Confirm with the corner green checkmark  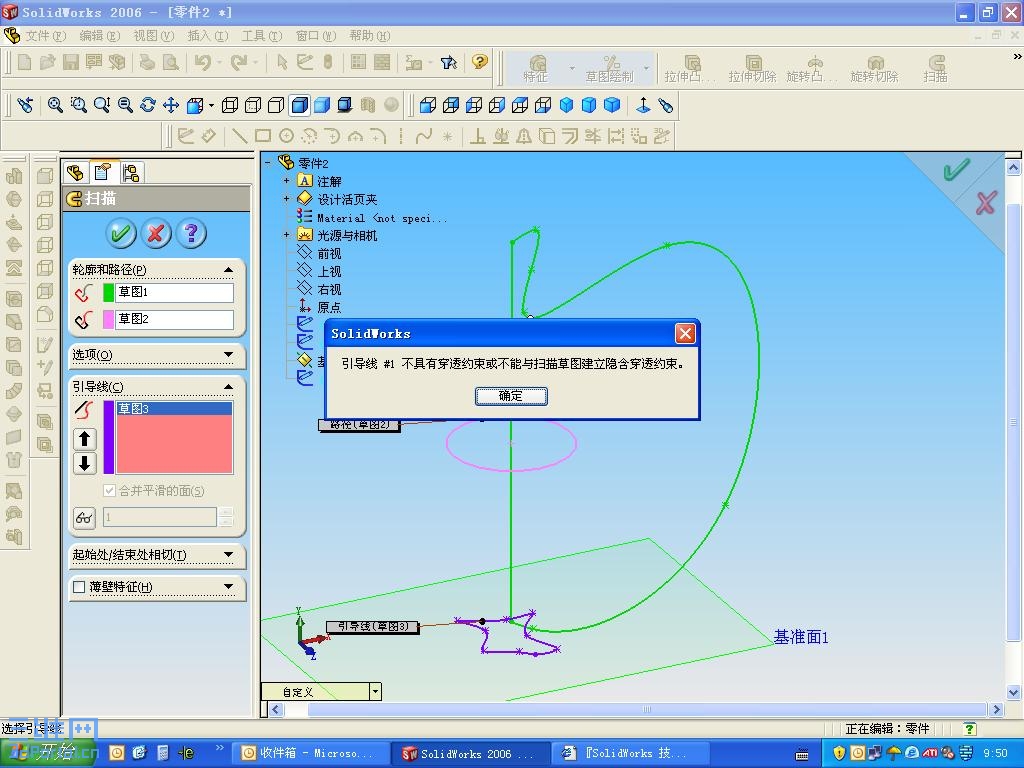[x=956, y=170]
